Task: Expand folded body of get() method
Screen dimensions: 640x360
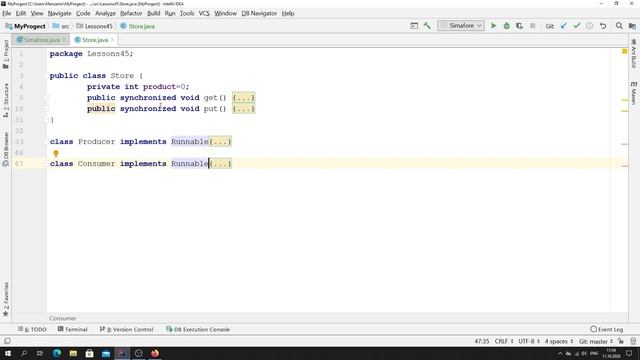Action: [x=243, y=98]
